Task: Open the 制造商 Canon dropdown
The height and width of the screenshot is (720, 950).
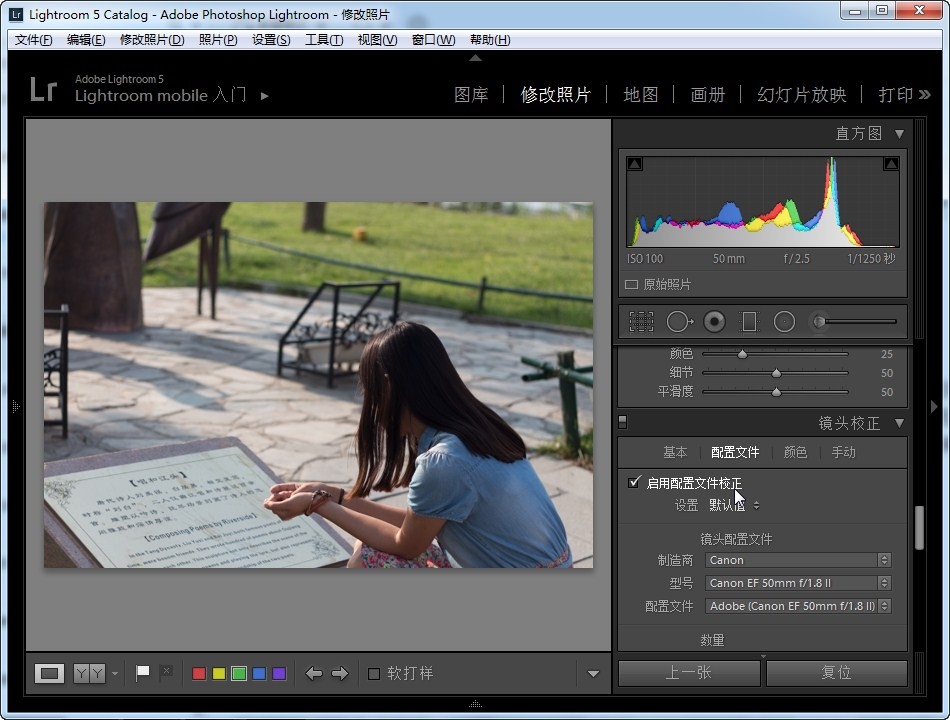Action: (797, 560)
